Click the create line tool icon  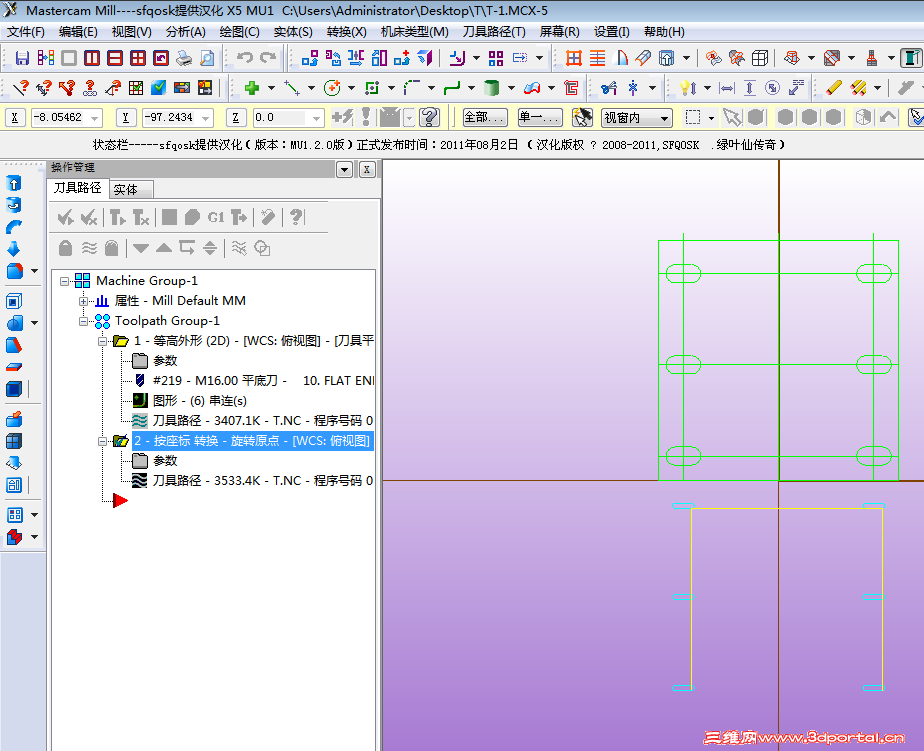292,88
